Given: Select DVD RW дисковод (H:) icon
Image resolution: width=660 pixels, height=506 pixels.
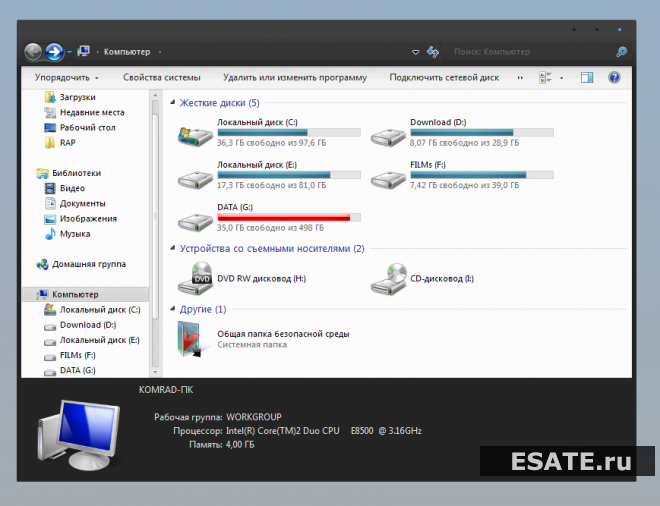Looking at the screenshot, I should [195, 278].
